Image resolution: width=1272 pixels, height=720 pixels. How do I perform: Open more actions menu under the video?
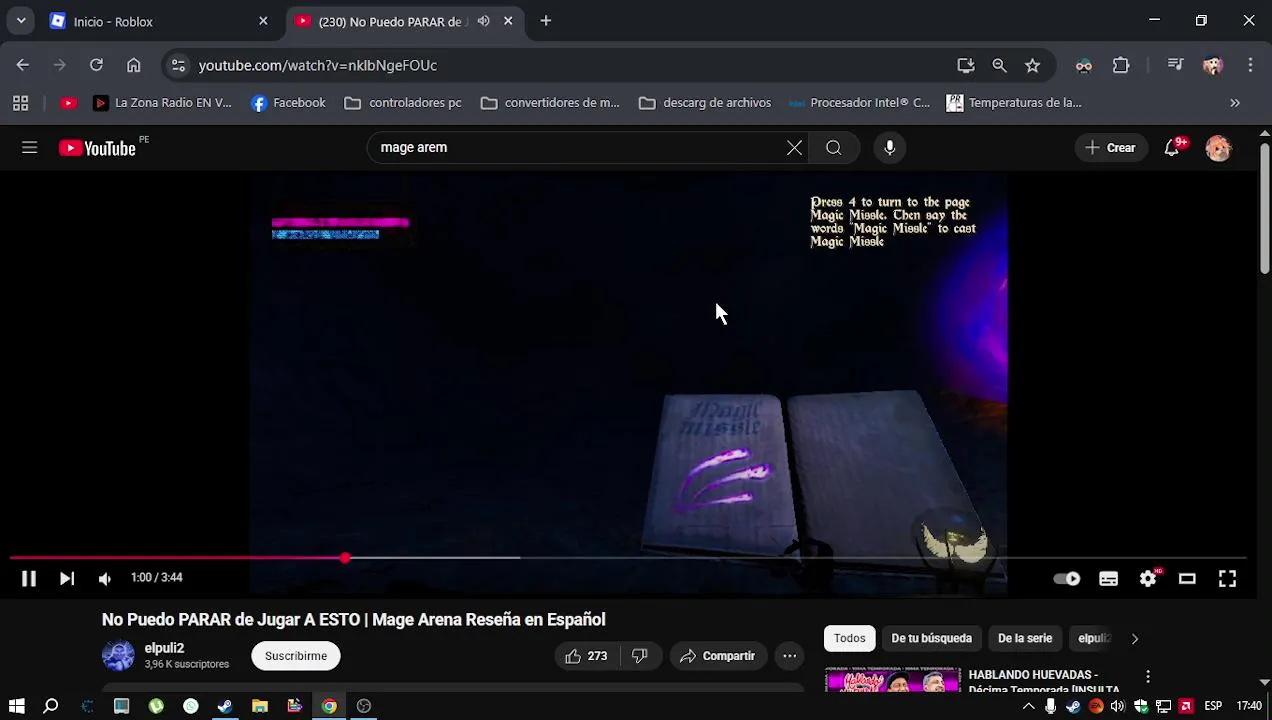pyautogui.click(x=789, y=656)
